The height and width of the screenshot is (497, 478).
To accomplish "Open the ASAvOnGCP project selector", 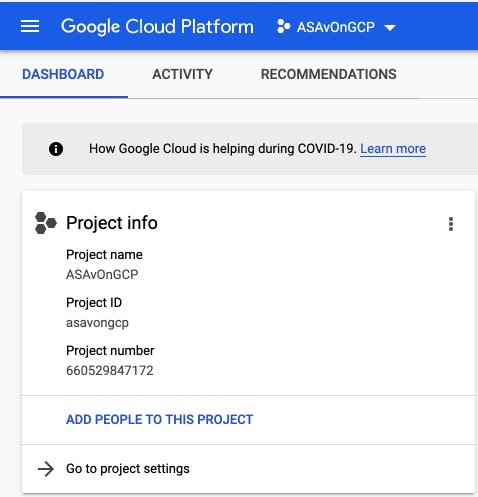I will [x=336, y=27].
